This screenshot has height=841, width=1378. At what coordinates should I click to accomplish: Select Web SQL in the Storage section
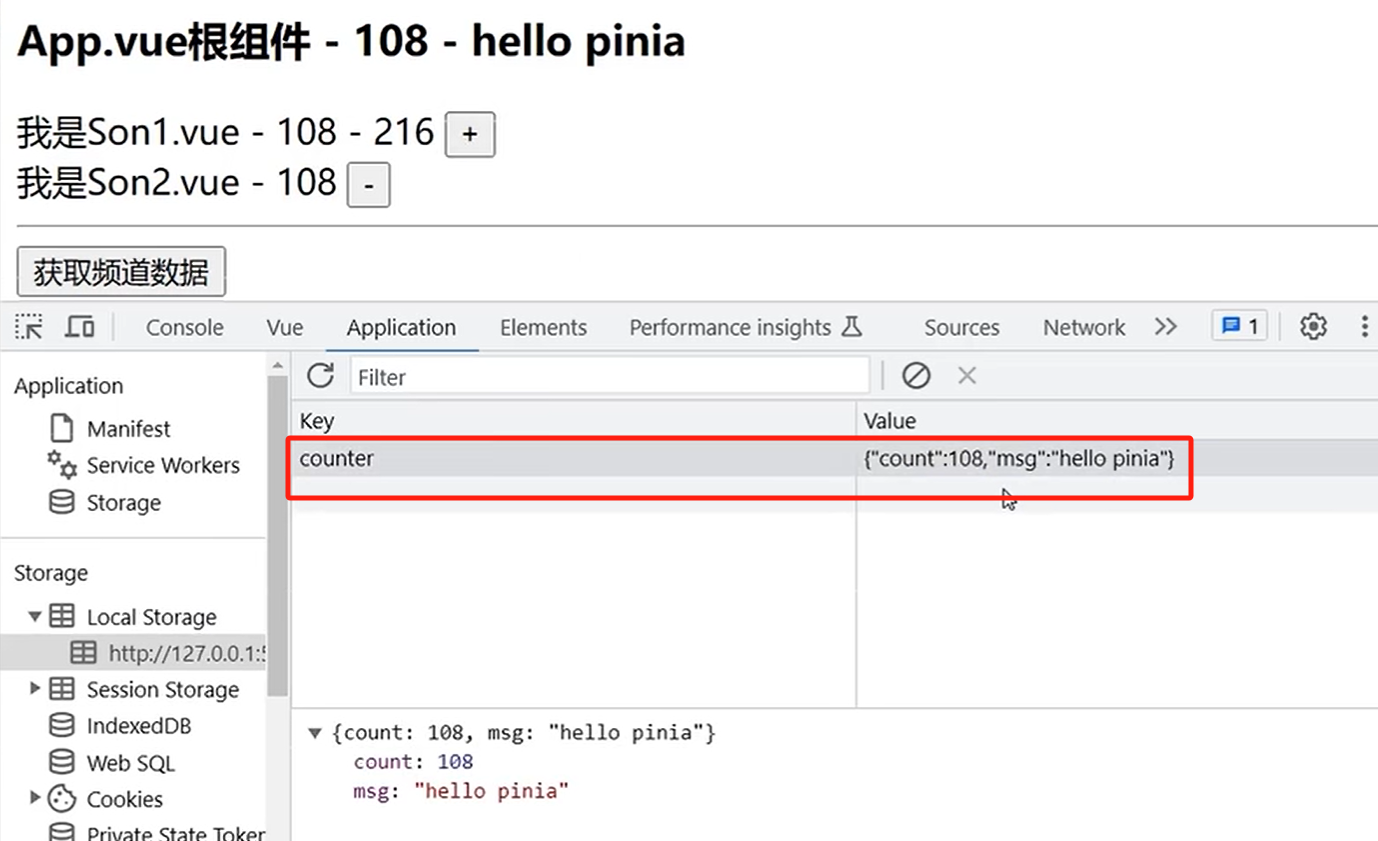tap(130, 763)
